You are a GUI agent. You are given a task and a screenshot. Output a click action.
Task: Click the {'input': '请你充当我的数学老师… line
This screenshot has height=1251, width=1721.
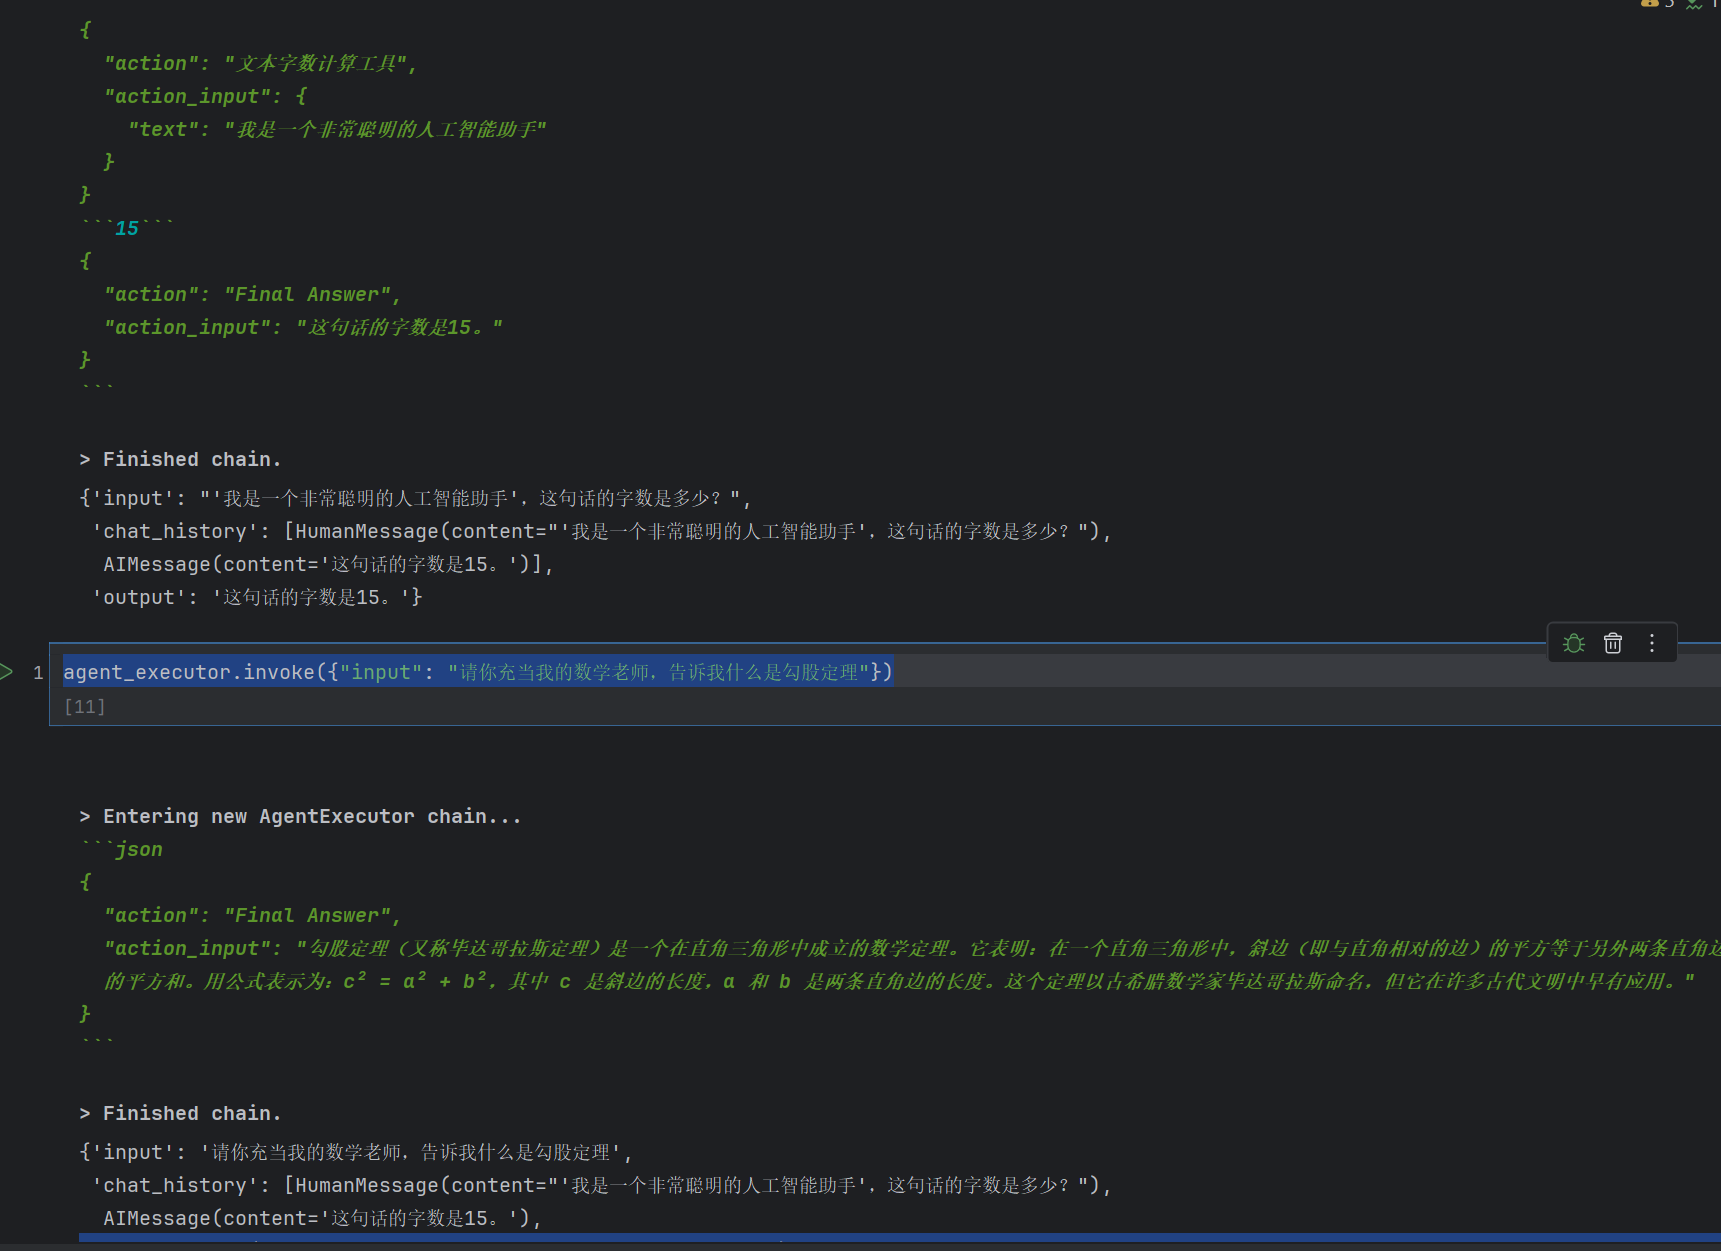click(x=355, y=1152)
